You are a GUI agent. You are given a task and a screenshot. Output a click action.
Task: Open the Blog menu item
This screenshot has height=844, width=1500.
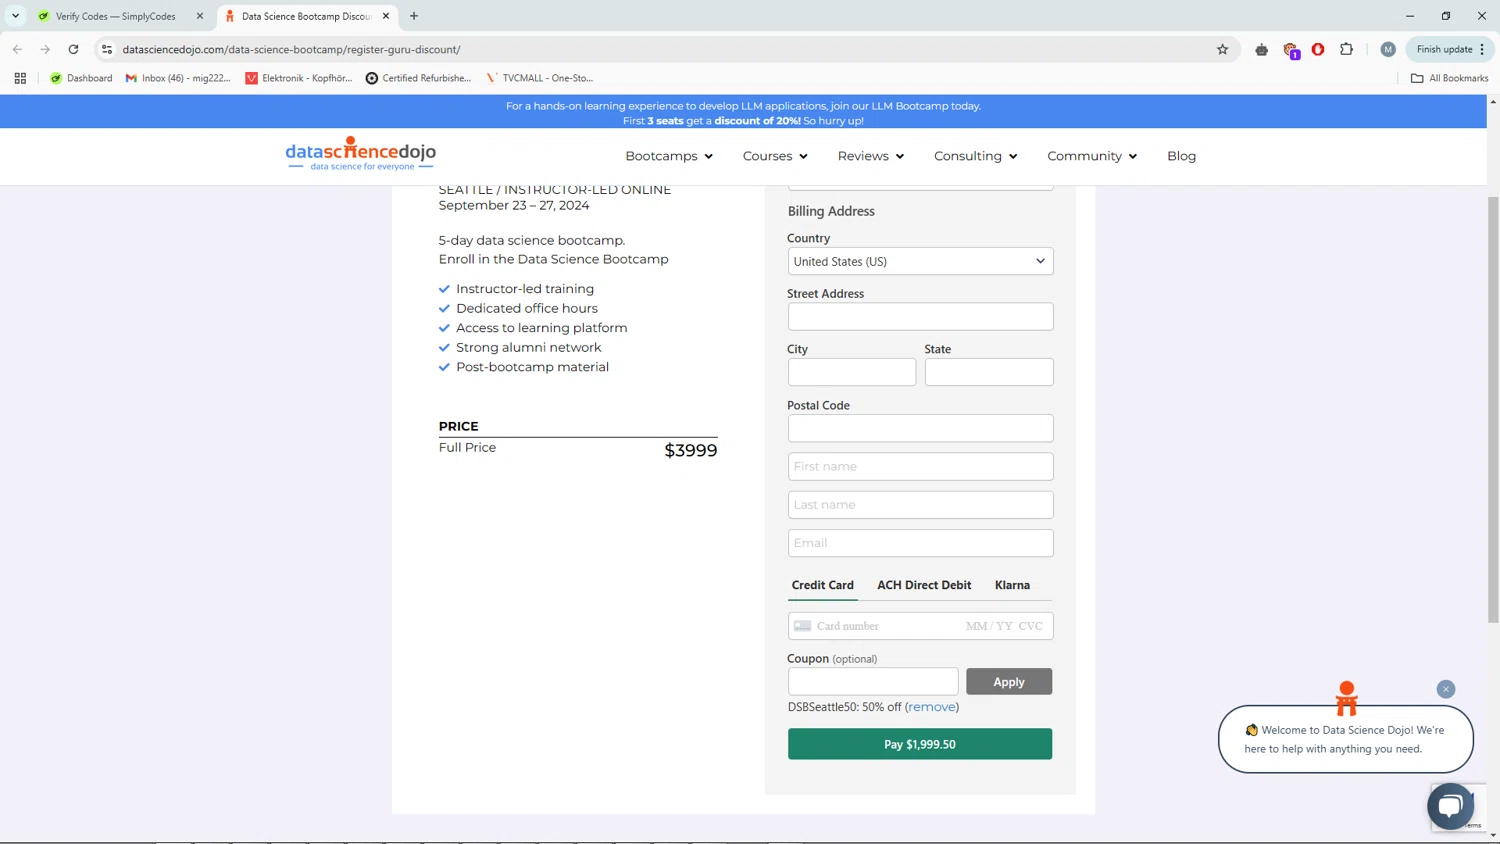[x=1181, y=156]
